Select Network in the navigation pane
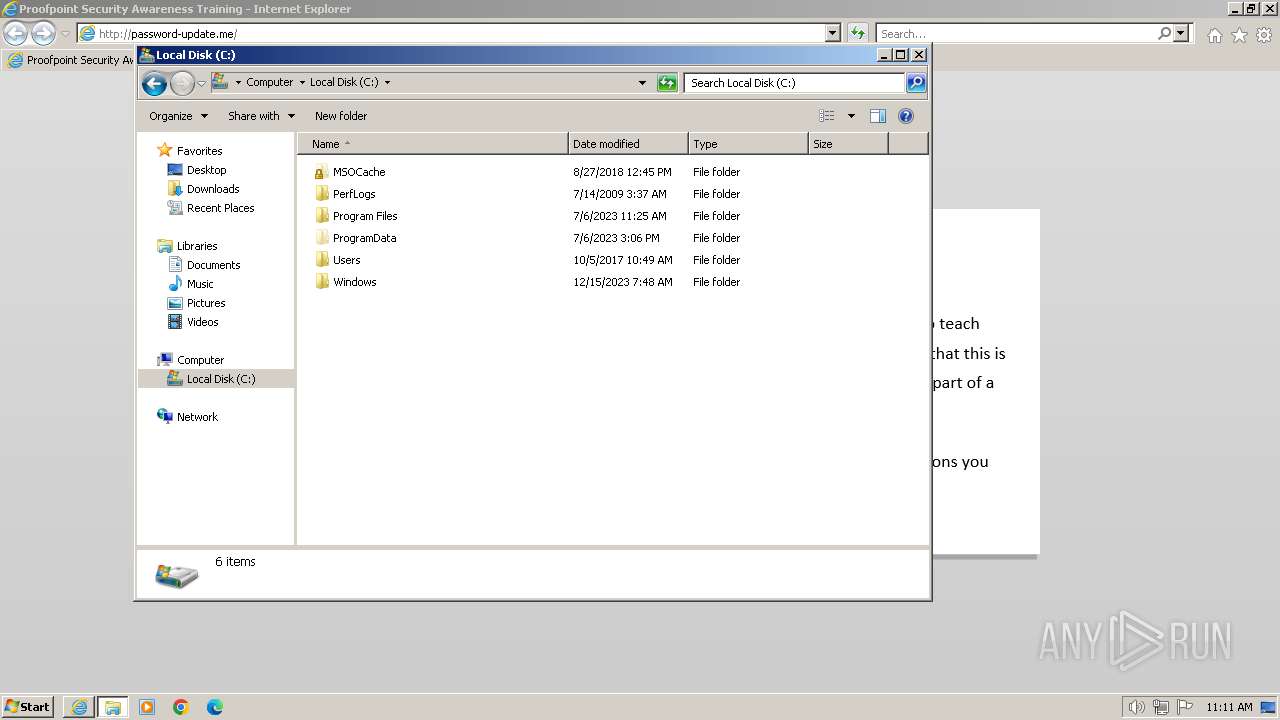Screen dimensions: 1280x720 click(197, 417)
